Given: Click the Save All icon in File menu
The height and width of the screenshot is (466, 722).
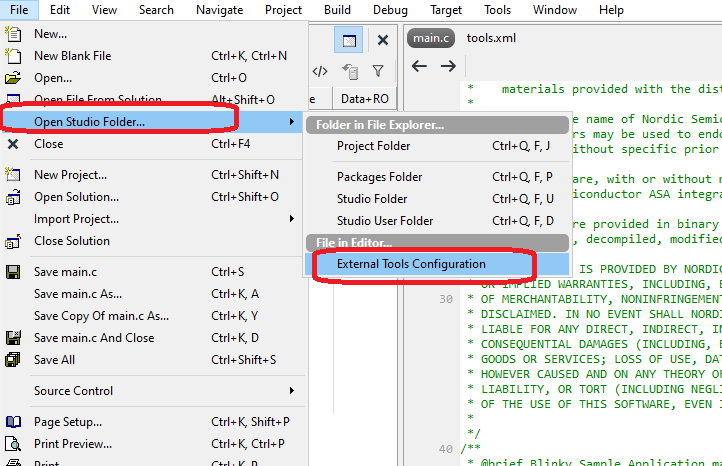Looking at the screenshot, I should pyautogui.click(x=14, y=360).
